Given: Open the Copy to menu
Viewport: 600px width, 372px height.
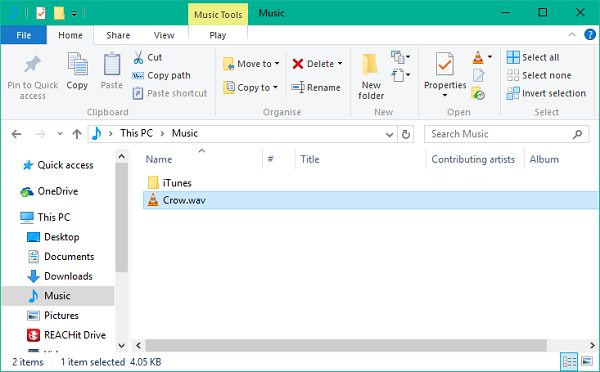Looking at the screenshot, I should tap(251, 88).
